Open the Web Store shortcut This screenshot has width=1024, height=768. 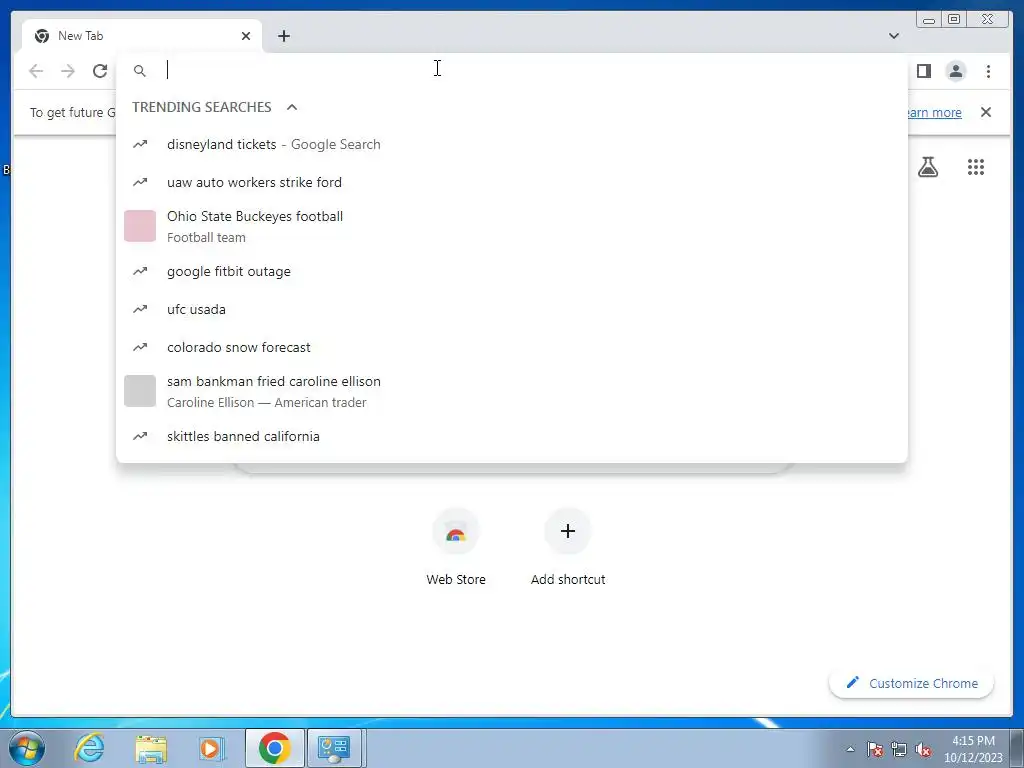[456, 547]
